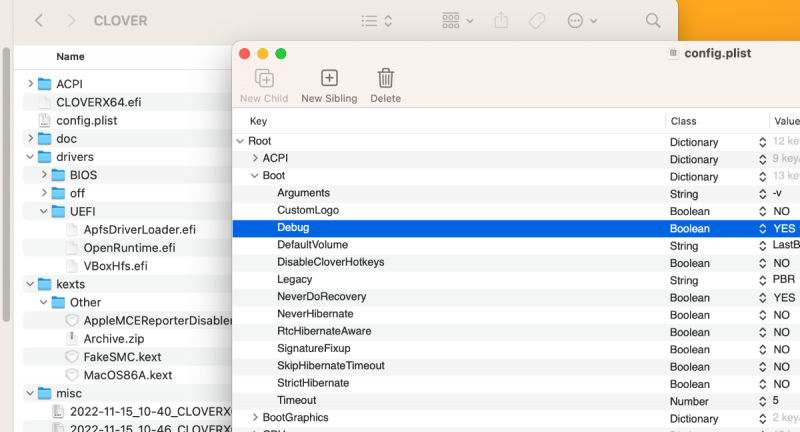Expand the BootGraphics dictionary key
This screenshot has width=800, height=432.
coord(255,418)
